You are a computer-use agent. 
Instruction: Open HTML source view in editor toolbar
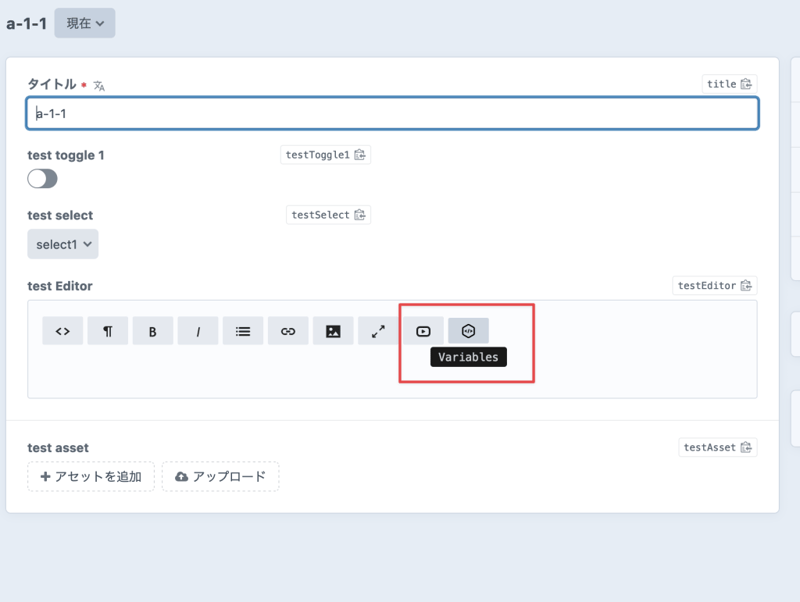pos(62,331)
